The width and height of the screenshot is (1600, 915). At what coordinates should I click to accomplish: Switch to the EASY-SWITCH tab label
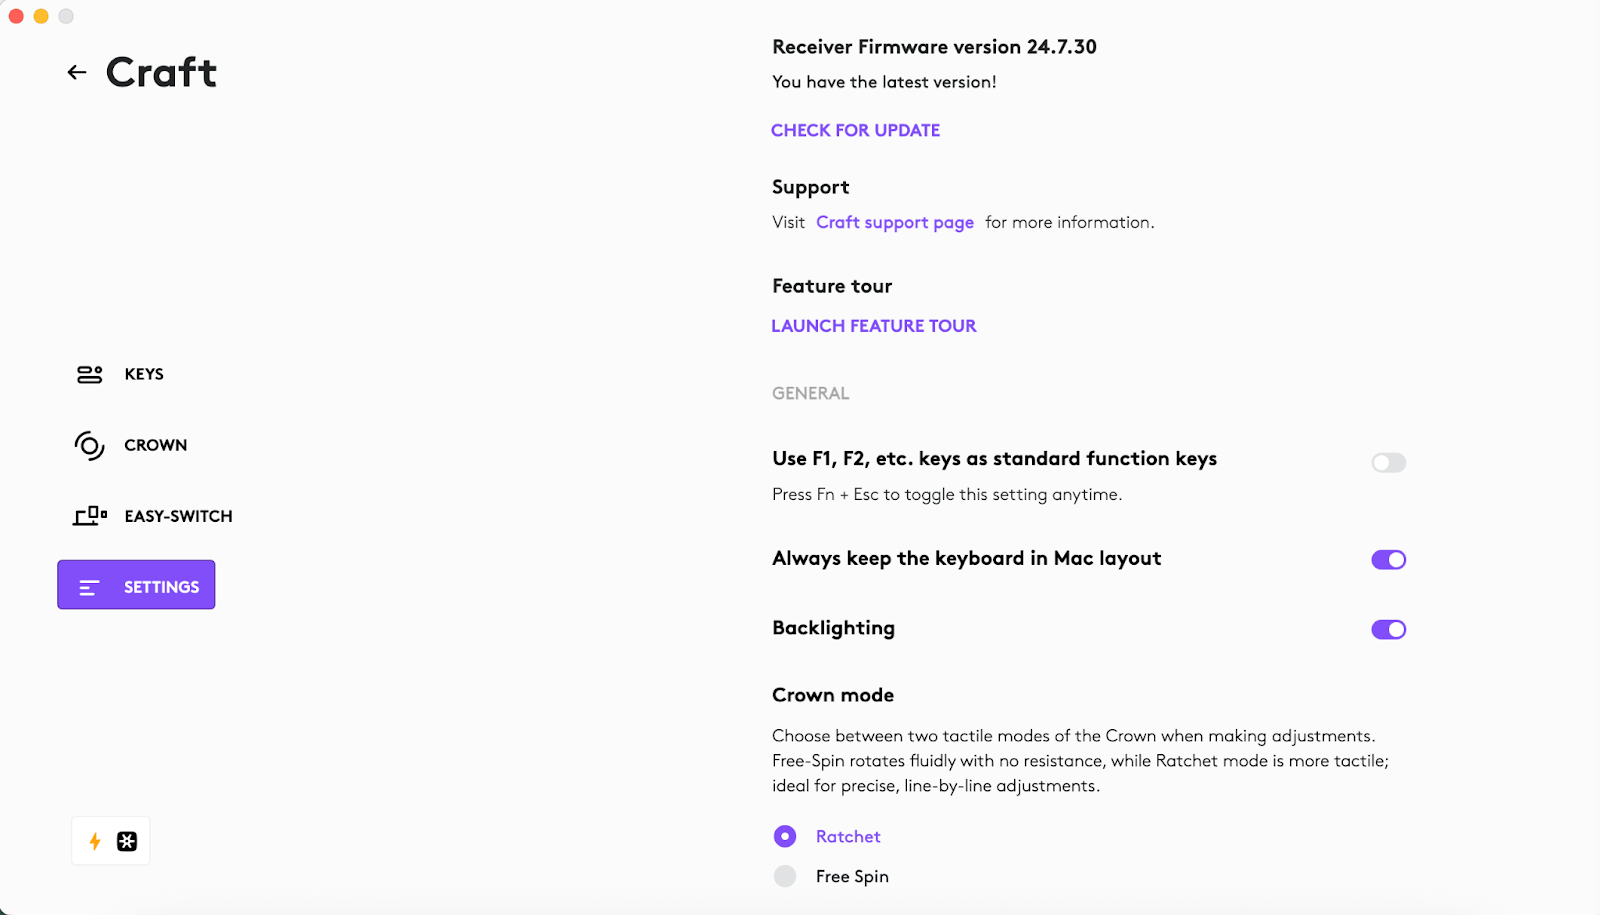[x=178, y=516]
